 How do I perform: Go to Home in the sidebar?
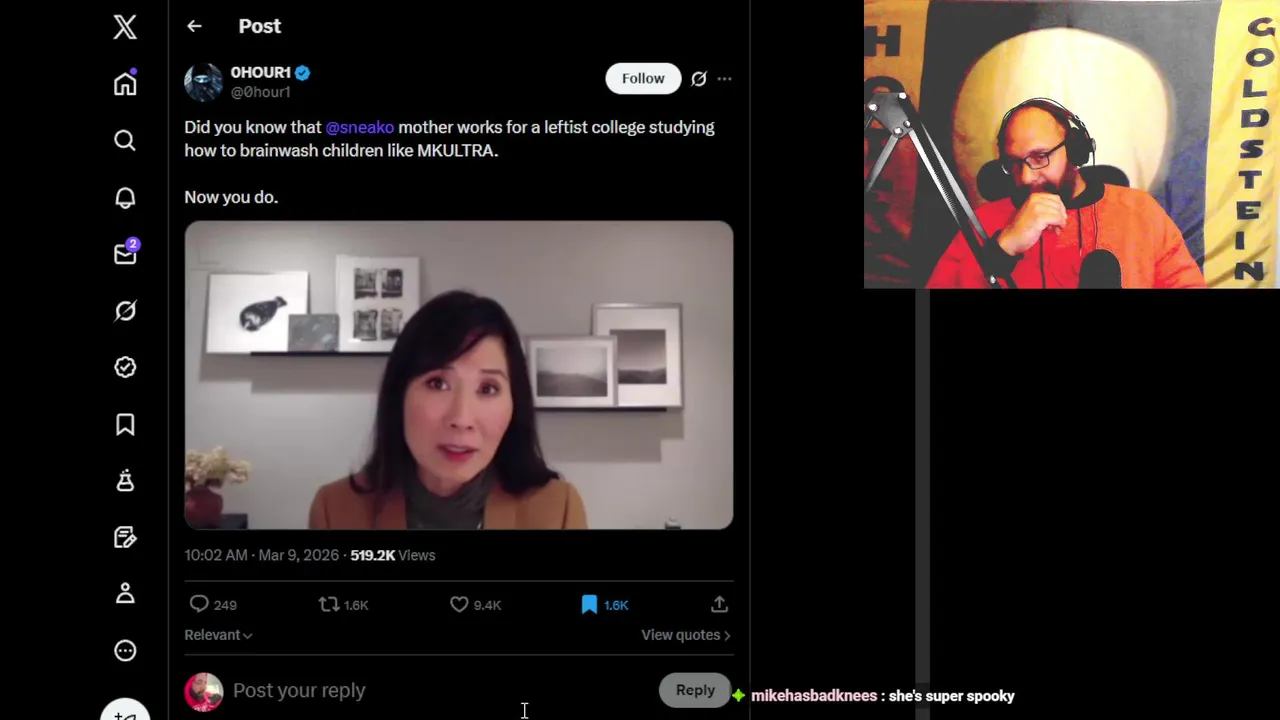pos(125,83)
